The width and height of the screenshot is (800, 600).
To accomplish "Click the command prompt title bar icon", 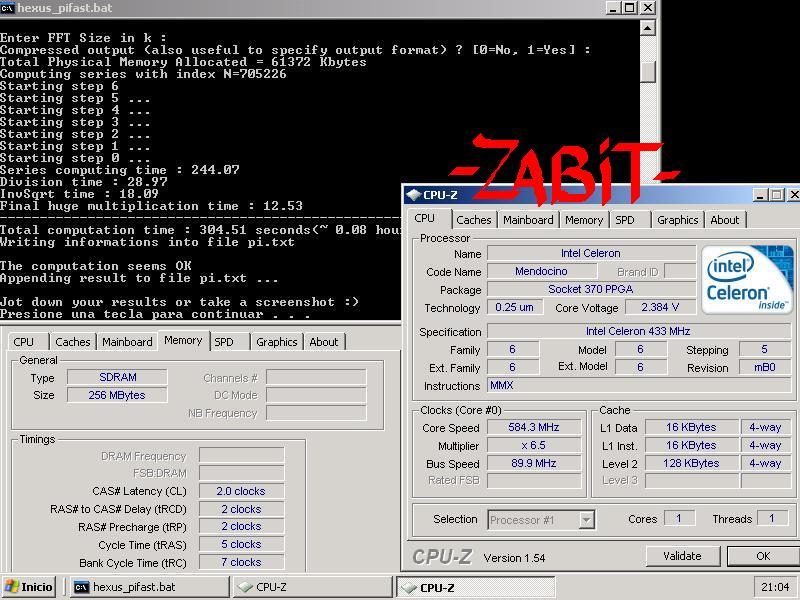I will 8,8.
